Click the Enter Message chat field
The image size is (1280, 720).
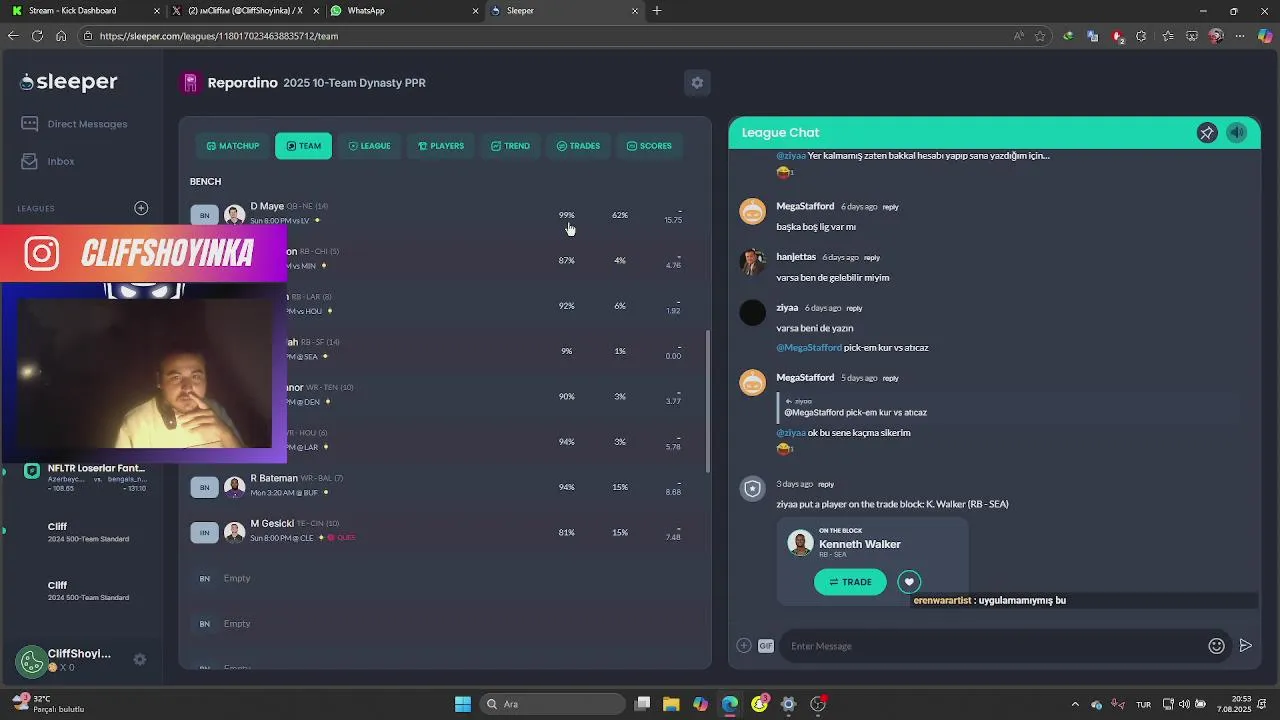click(x=993, y=646)
